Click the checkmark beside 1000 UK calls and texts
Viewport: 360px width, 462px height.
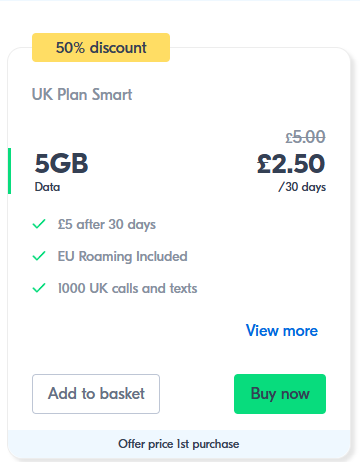pyautogui.click(x=39, y=288)
